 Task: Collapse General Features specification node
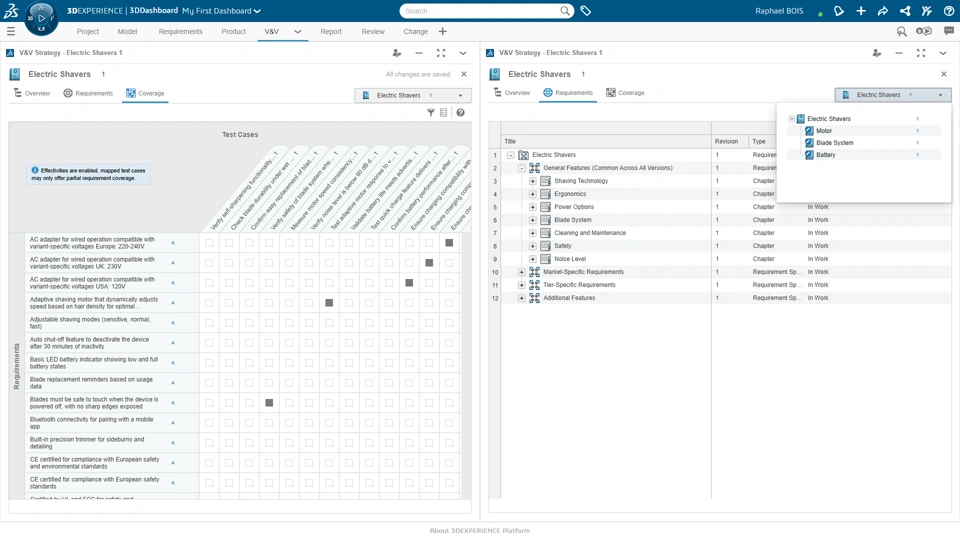coord(522,168)
